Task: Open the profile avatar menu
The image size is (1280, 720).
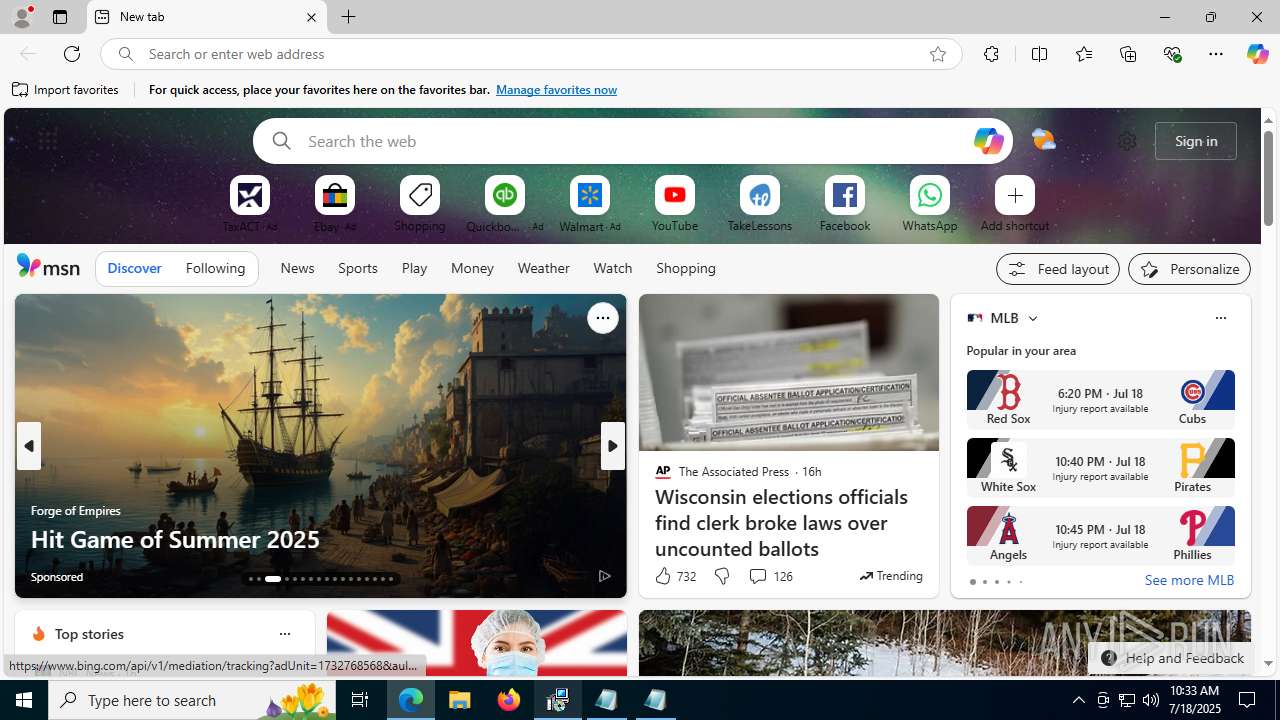Action: [x=22, y=17]
